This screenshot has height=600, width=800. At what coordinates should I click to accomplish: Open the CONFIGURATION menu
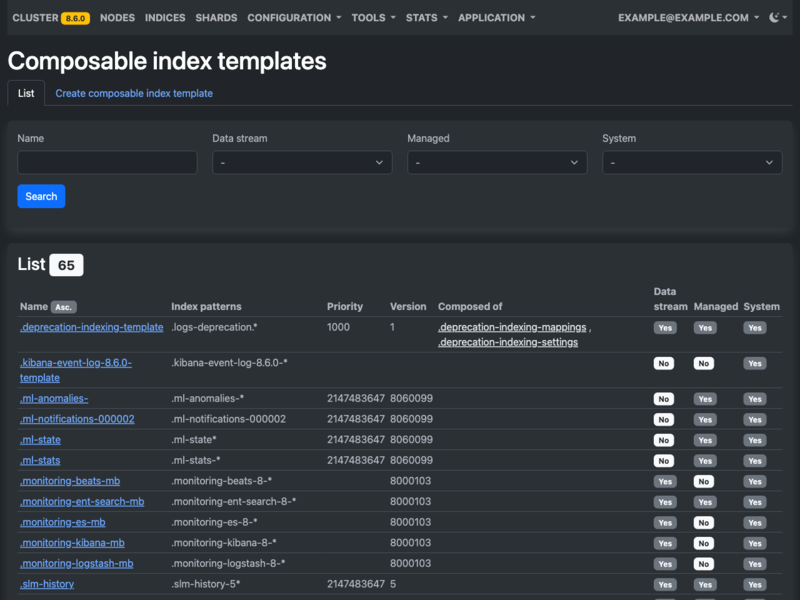coord(290,17)
